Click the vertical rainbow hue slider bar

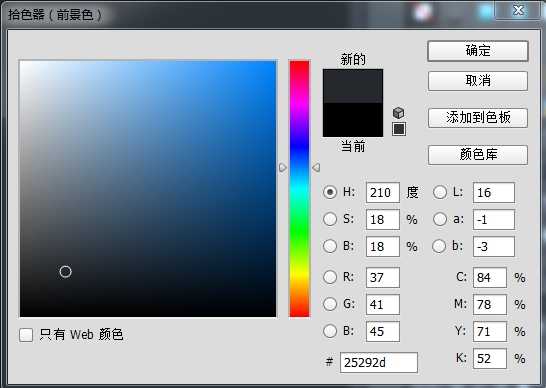click(x=299, y=189)
